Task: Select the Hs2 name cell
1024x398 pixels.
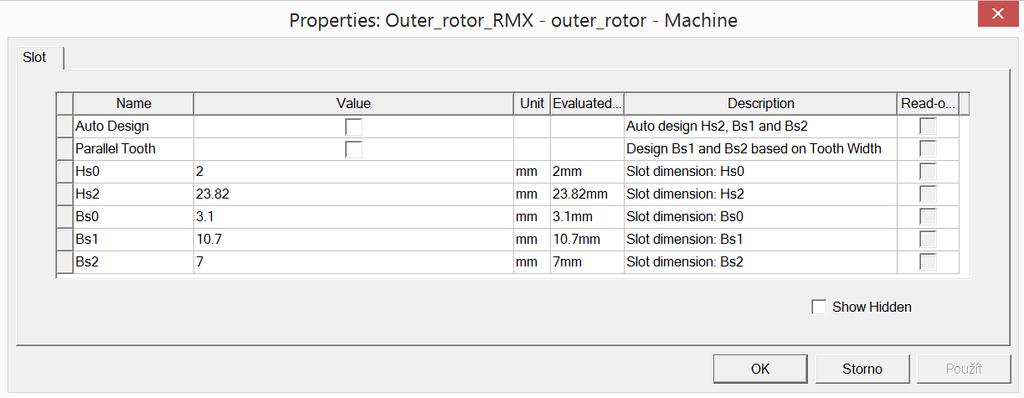Action: click(133, 194)
